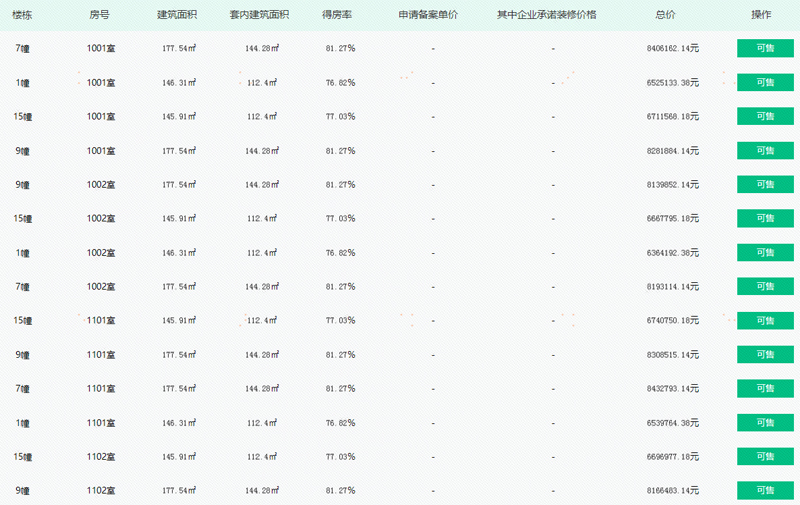
Task: Click 可售 button for 9幢 1002室
Action: point(765,185)
